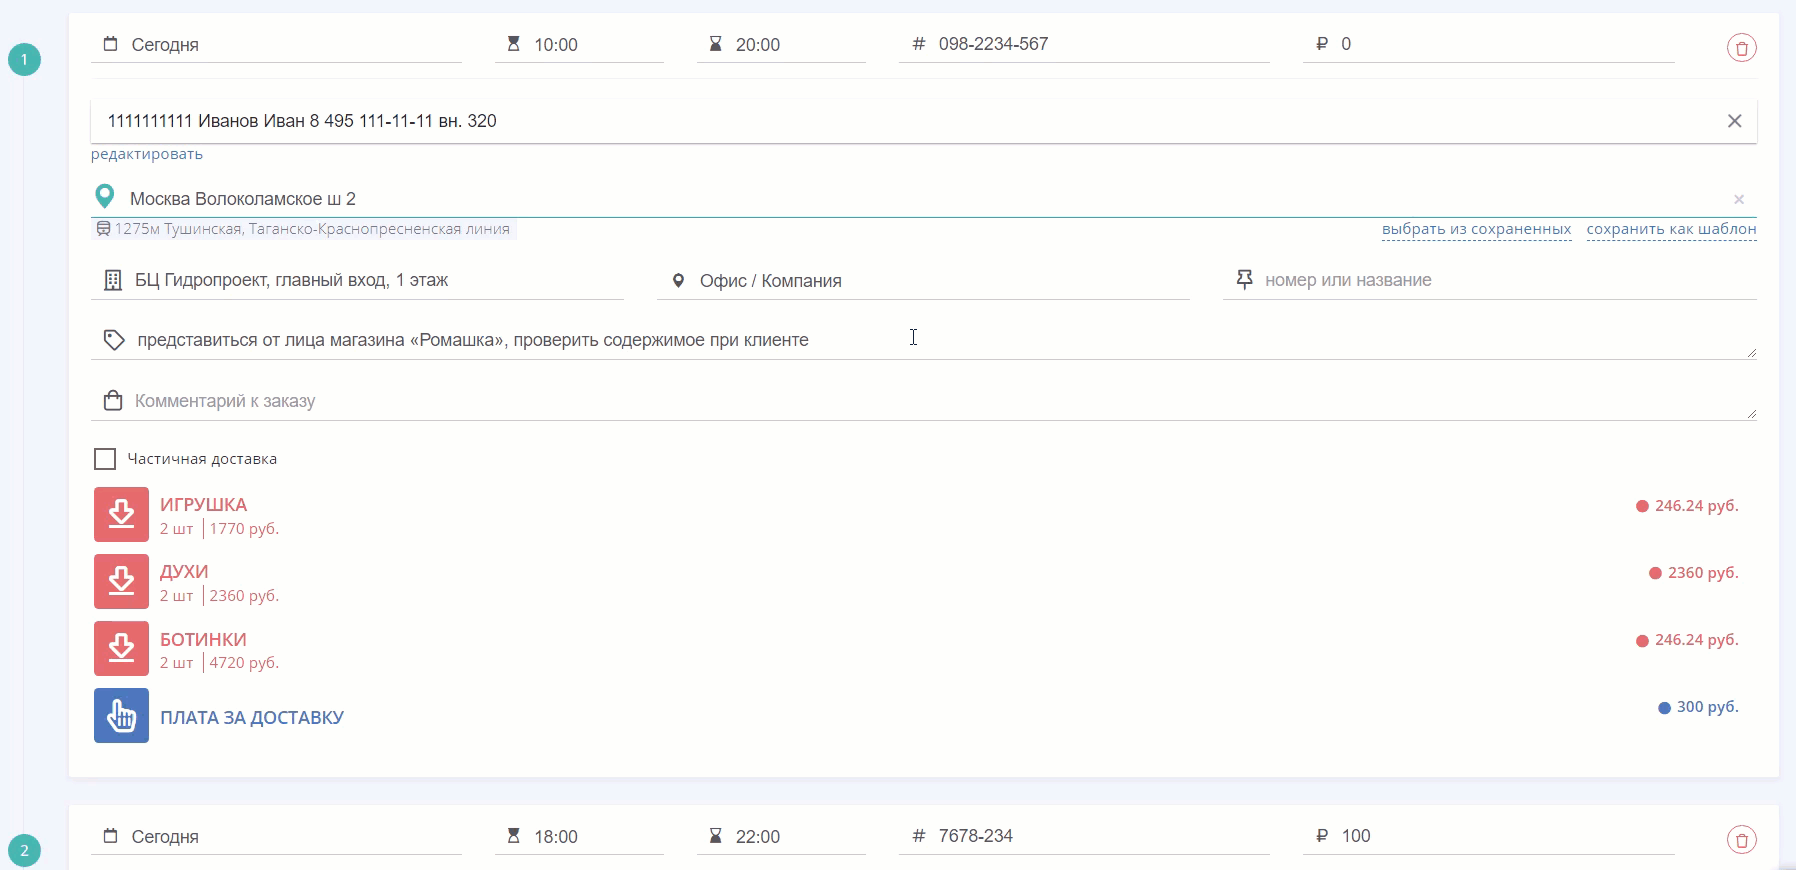Click the red БОТИНКИ item icon
The image size is (1796, 870).
pos(121,648)
